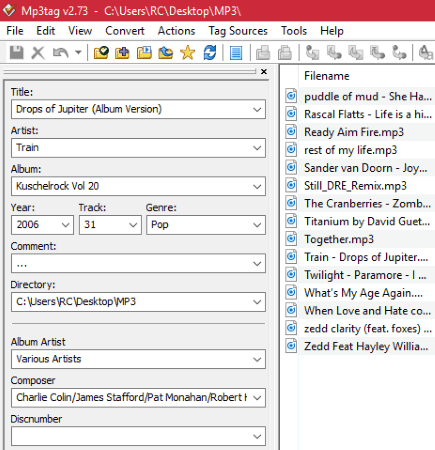Open the Tag Sources menu
Viewport: 435px width, 450px height.
(x=238, y=31)
